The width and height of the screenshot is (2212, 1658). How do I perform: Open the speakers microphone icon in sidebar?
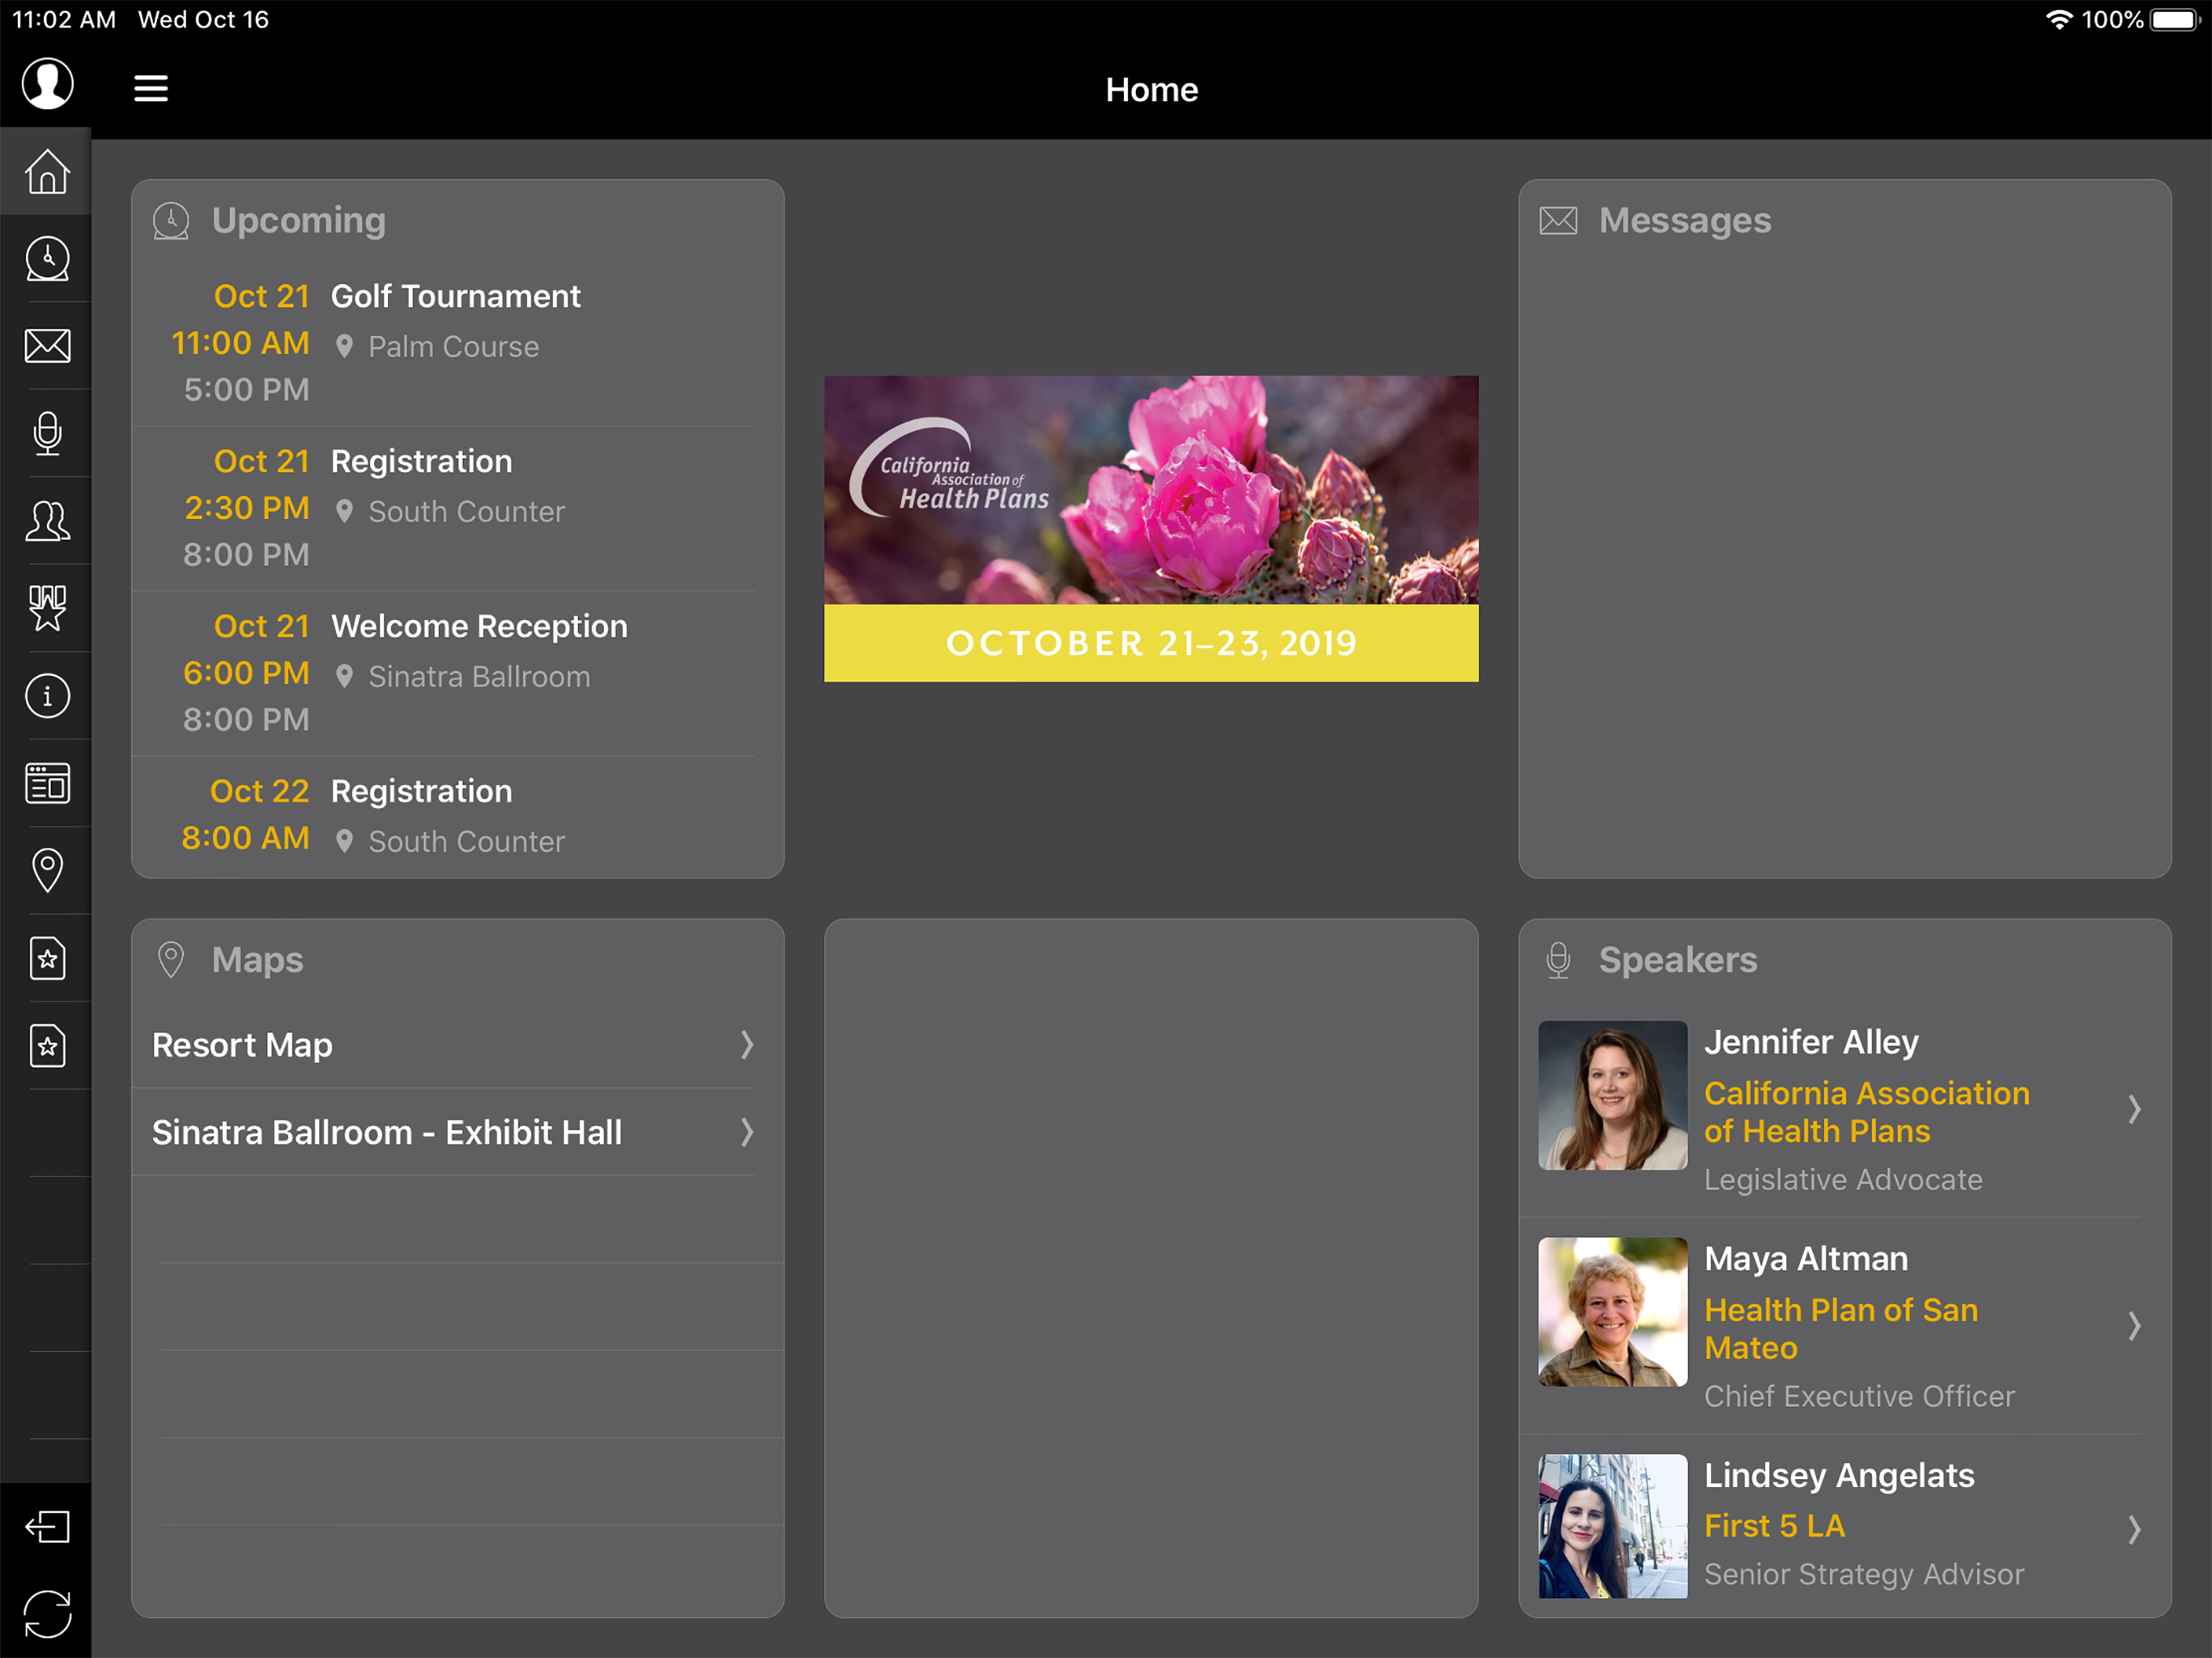(47, 433)
